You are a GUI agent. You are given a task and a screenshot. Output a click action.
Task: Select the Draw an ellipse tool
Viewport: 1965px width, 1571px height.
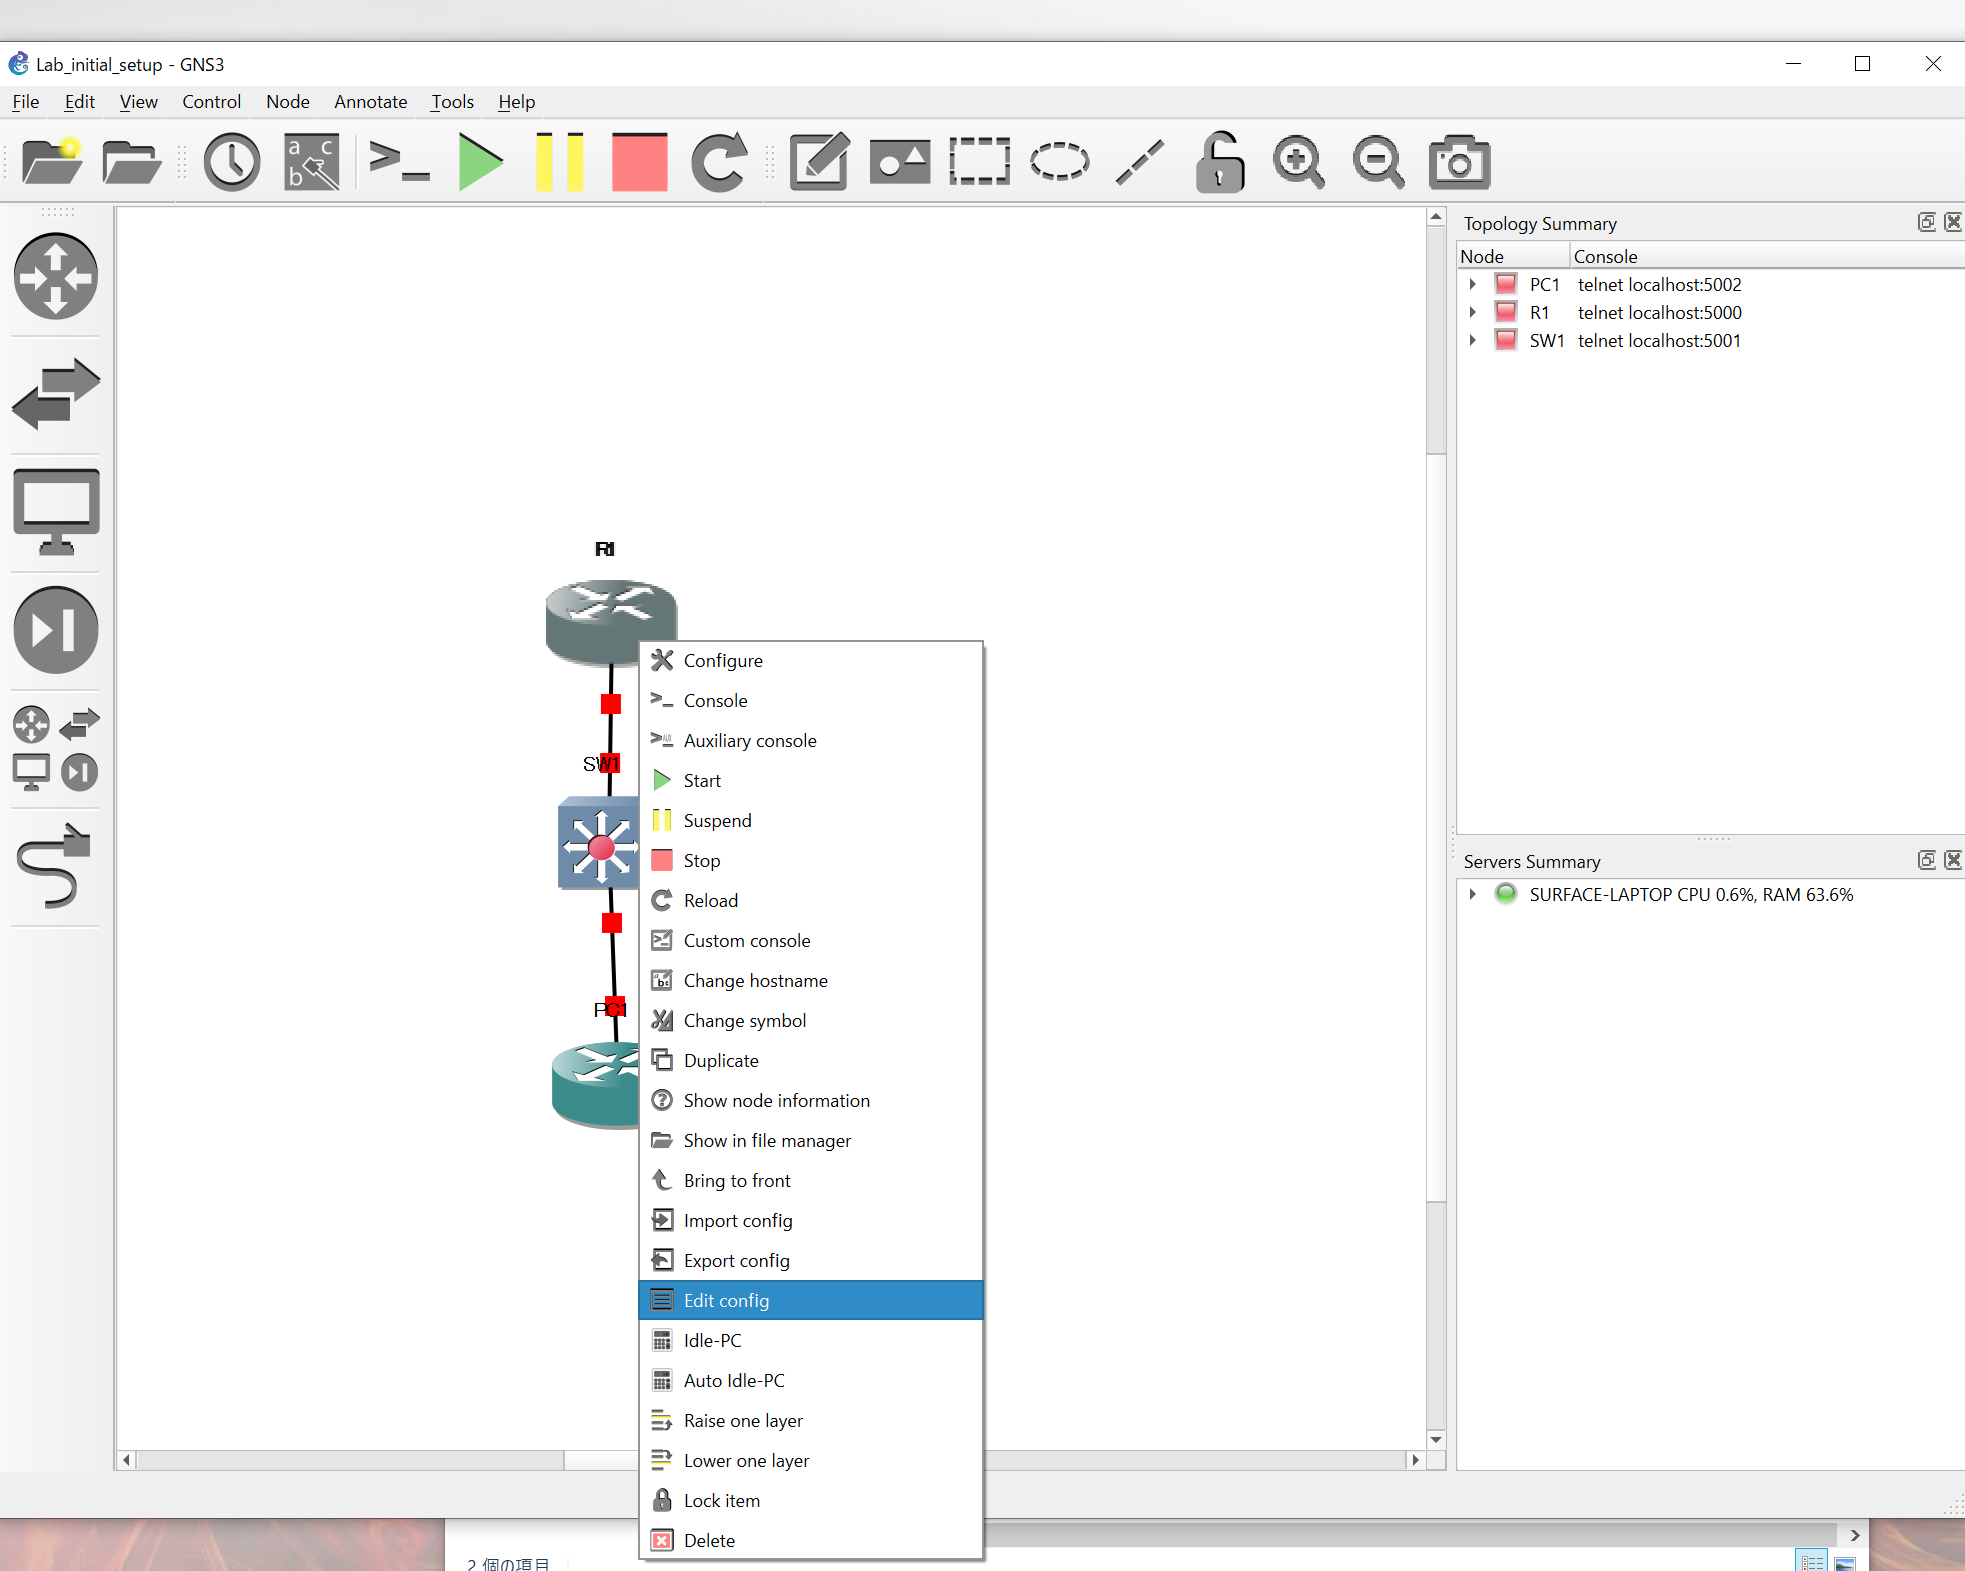(1060, 161)
